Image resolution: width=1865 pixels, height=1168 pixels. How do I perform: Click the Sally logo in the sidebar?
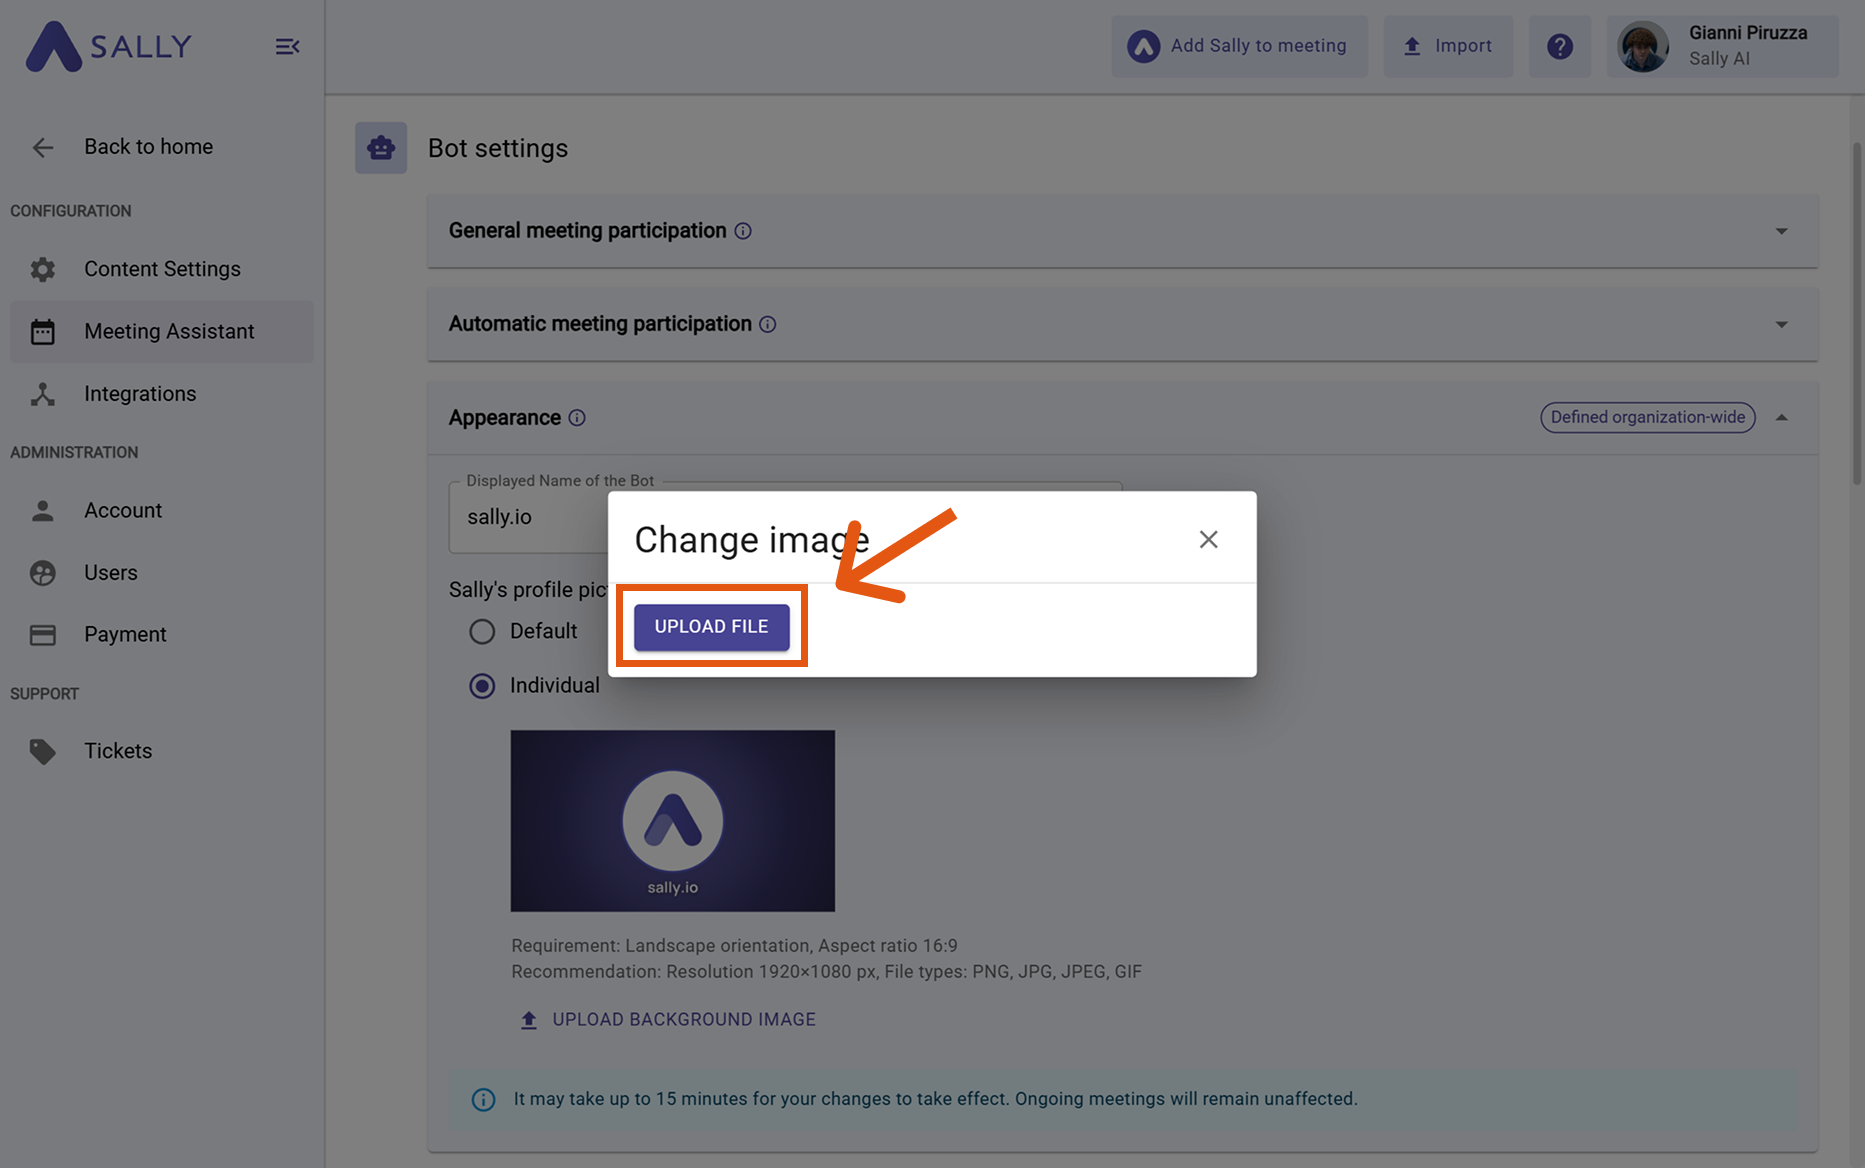(108, 47)
